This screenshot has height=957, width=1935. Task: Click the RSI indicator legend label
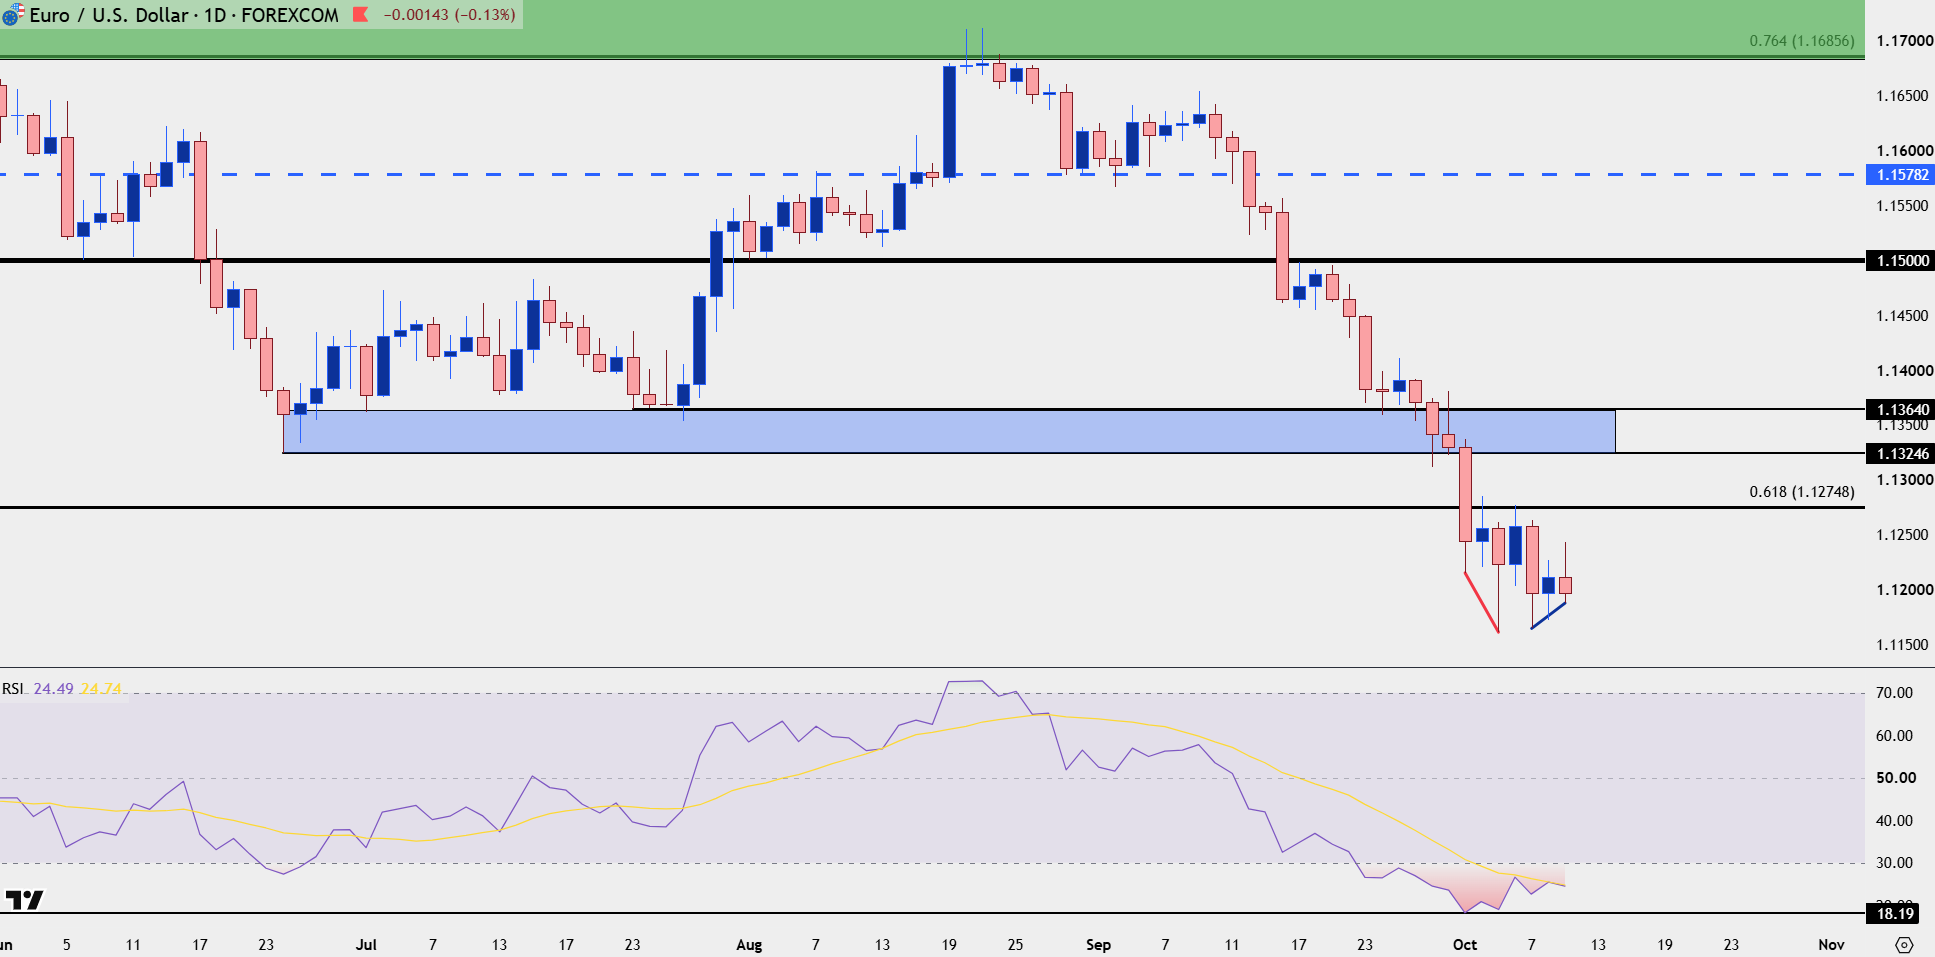[13, 689]
